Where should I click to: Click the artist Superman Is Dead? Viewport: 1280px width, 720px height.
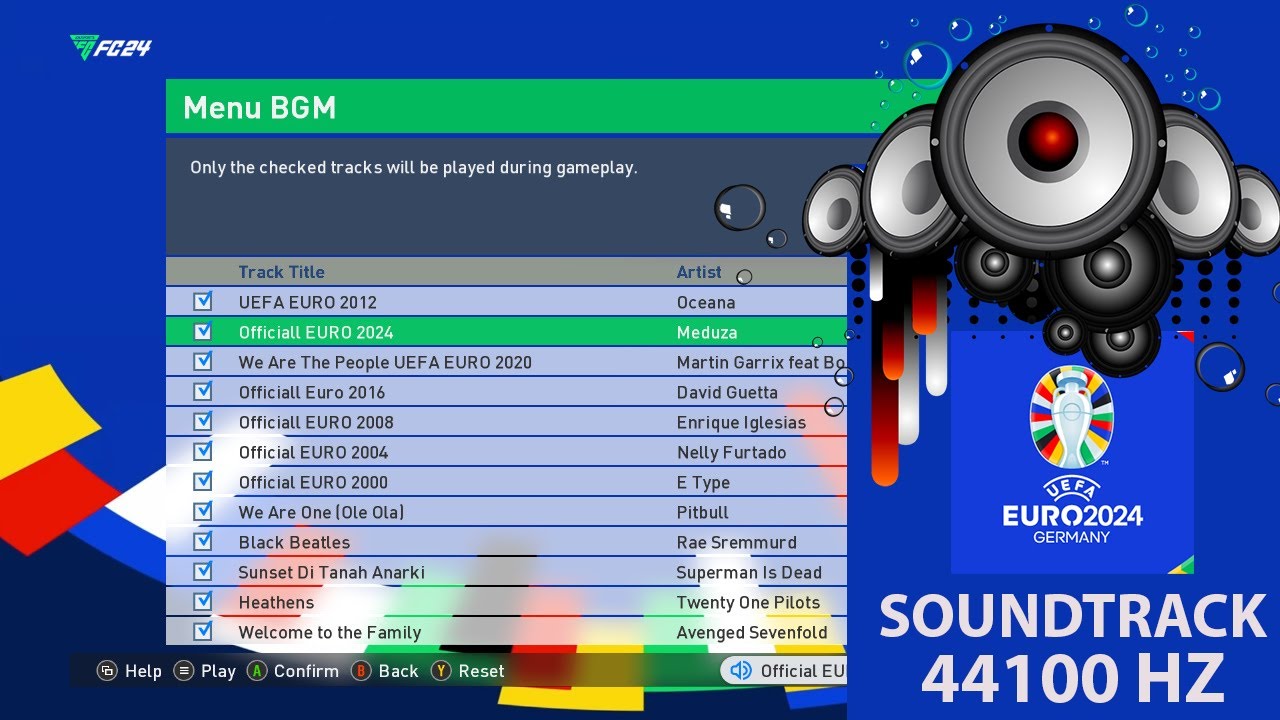click(749, 572)
